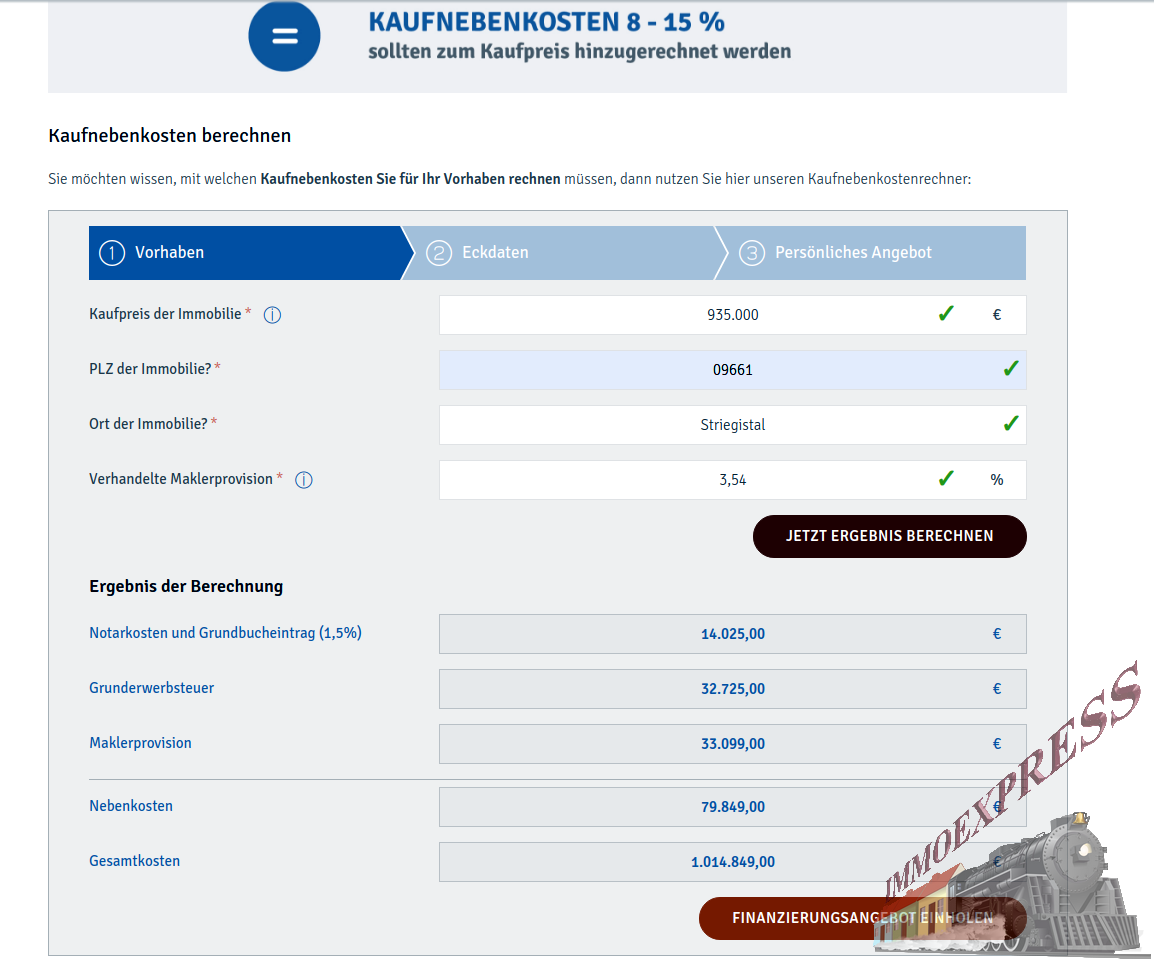The height and width of the screenshot is (962, 1154).
Task: Click green checkmark in Maklerprovision field
Action: click(945, 479)
